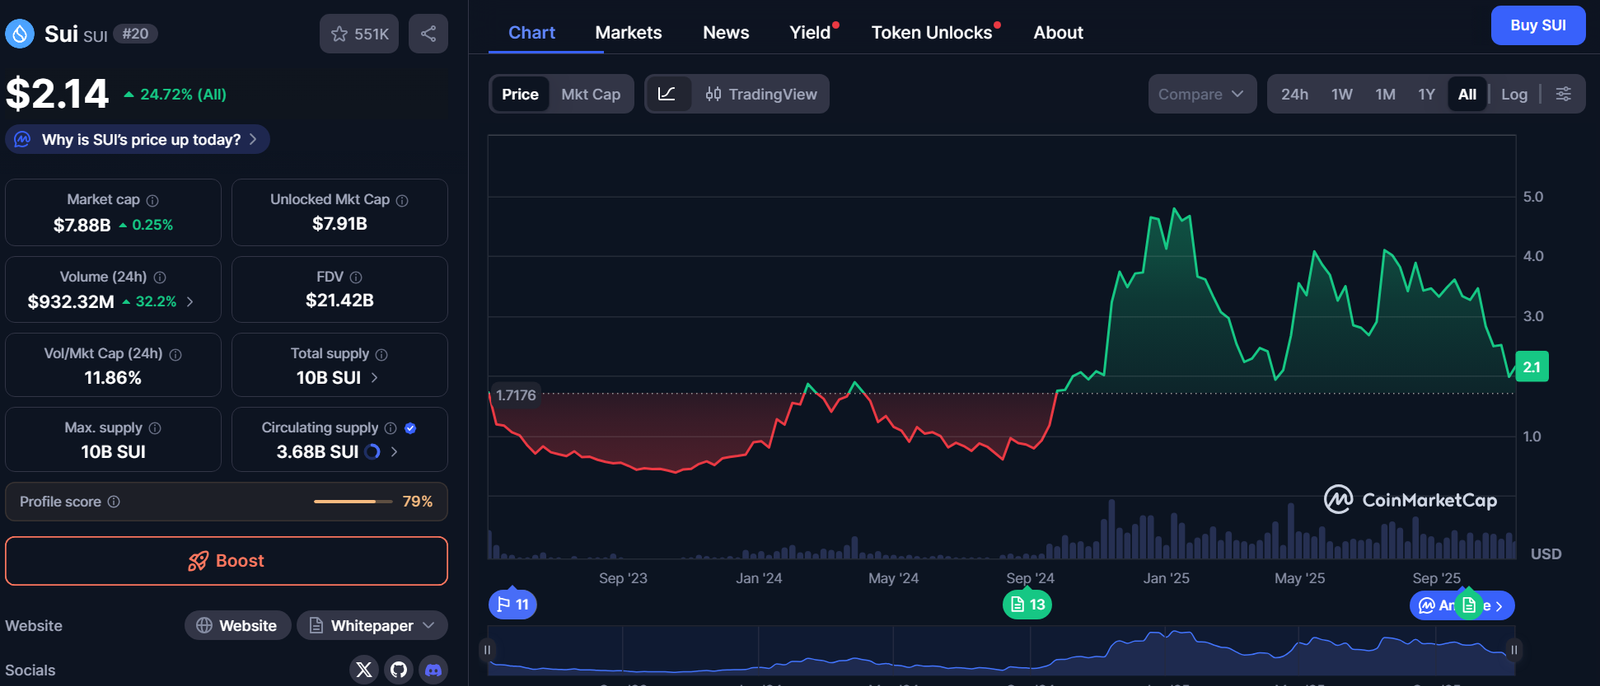Open the Compare dropdown
This screenshot has width=1600, height=686.
[1201, 94]
